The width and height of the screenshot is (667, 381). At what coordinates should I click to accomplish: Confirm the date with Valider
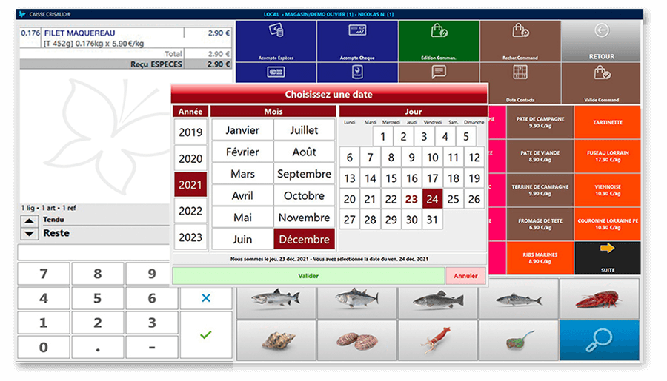tap(308, 276)
